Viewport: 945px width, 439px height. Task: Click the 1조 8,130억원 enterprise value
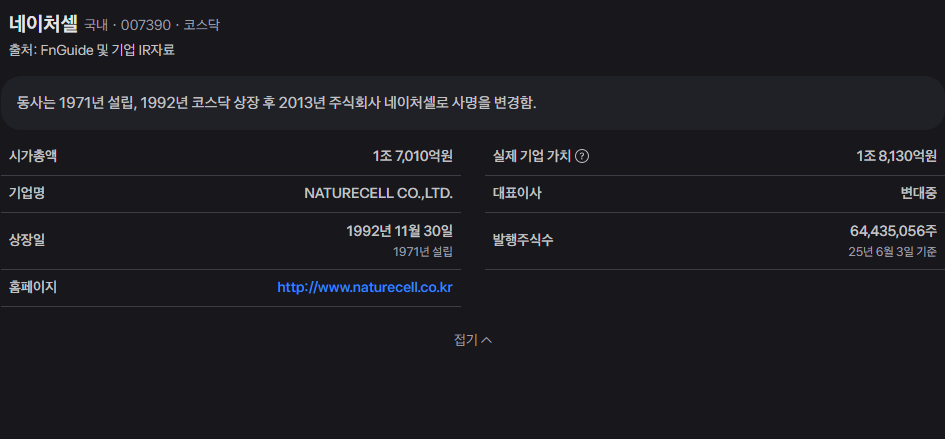pyautogui.click(x=897, y=156)
